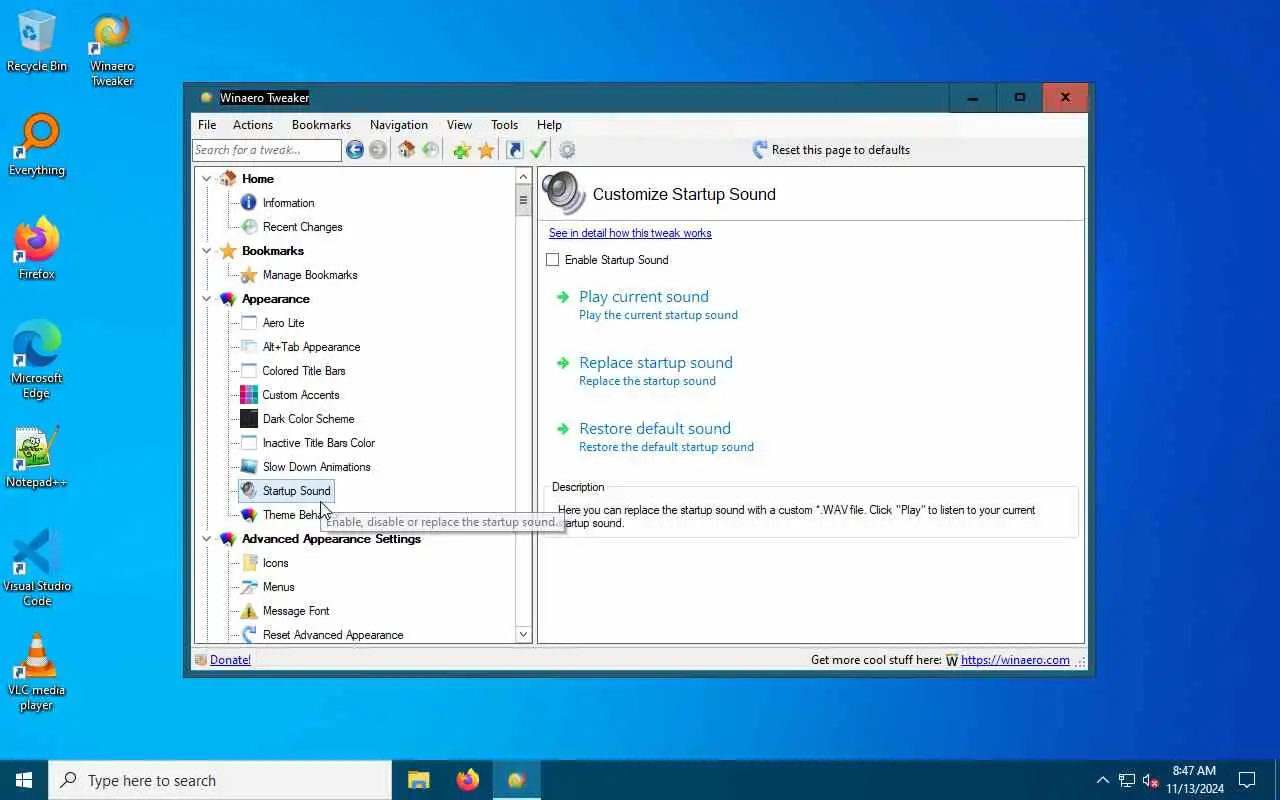Image resolution: width=1280 pixels, height=800 pixels.
Task: Open Recent Changes in tree
Action: tap(302, 227)
